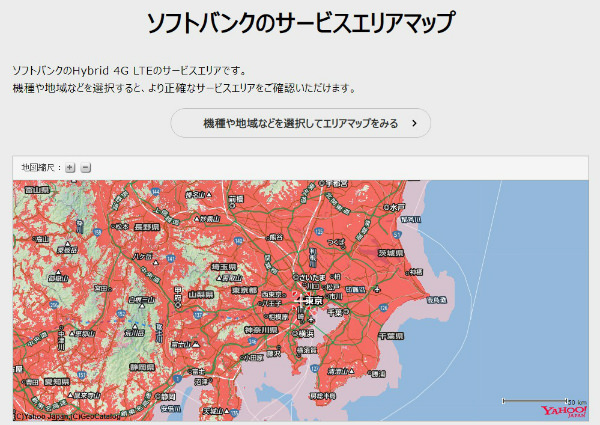Click the 横浜 city label on map
Image resolution: width=600 pixels, height=425 pixels.
(306, 334)
